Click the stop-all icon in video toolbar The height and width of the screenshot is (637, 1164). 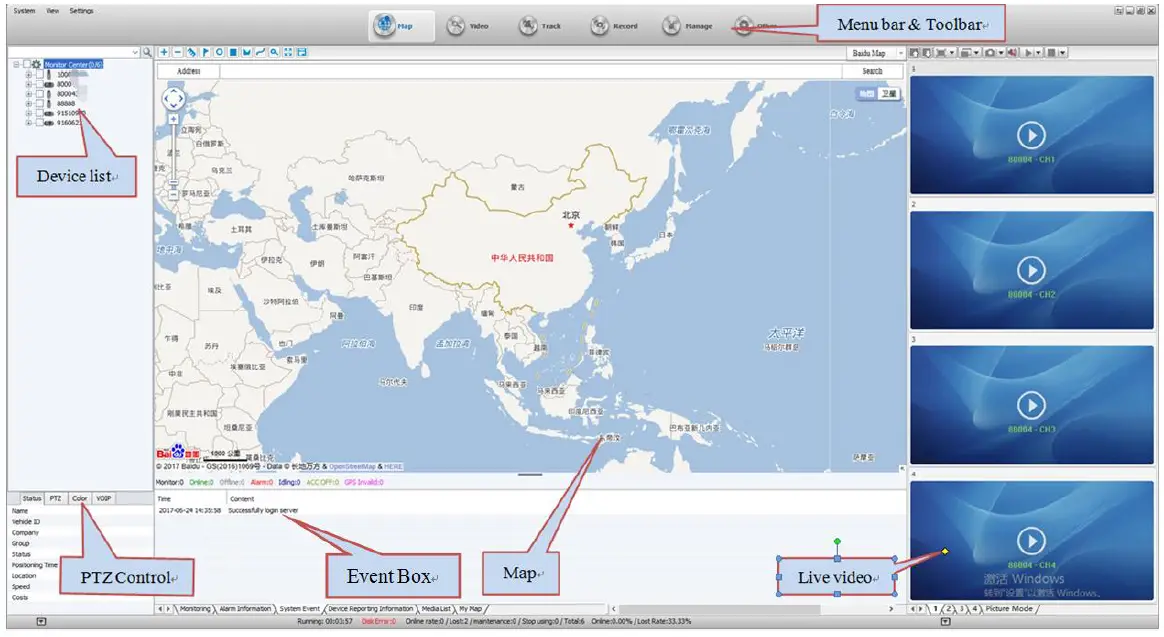click(x=1051, y=53)
